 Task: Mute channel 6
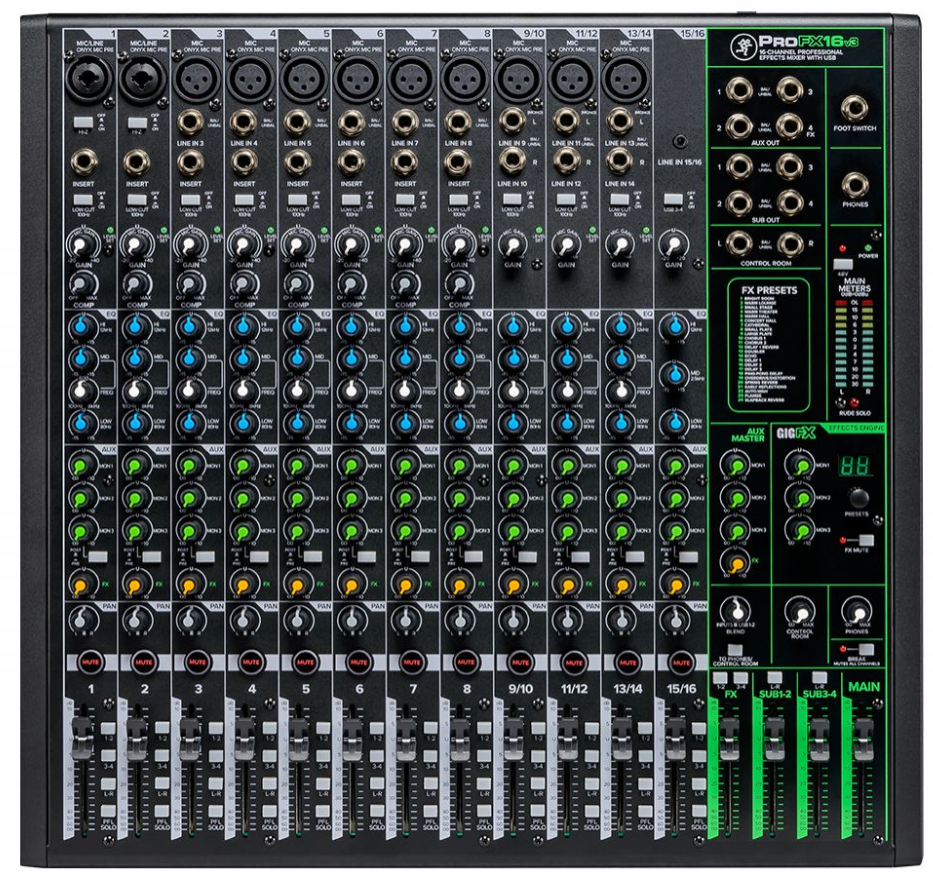click(358, 662)
